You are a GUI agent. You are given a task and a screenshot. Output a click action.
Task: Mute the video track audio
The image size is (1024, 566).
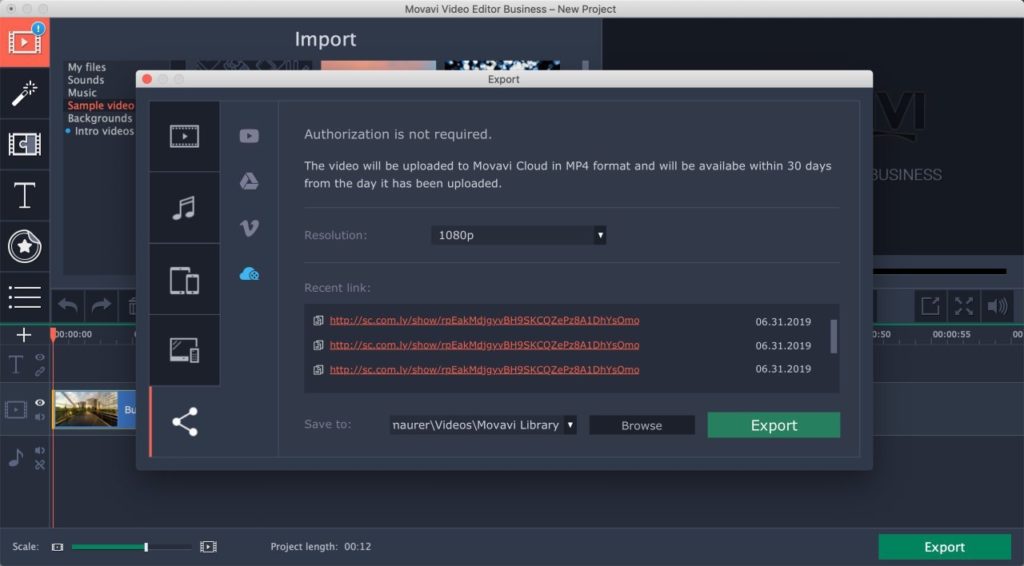click(40, 417)
